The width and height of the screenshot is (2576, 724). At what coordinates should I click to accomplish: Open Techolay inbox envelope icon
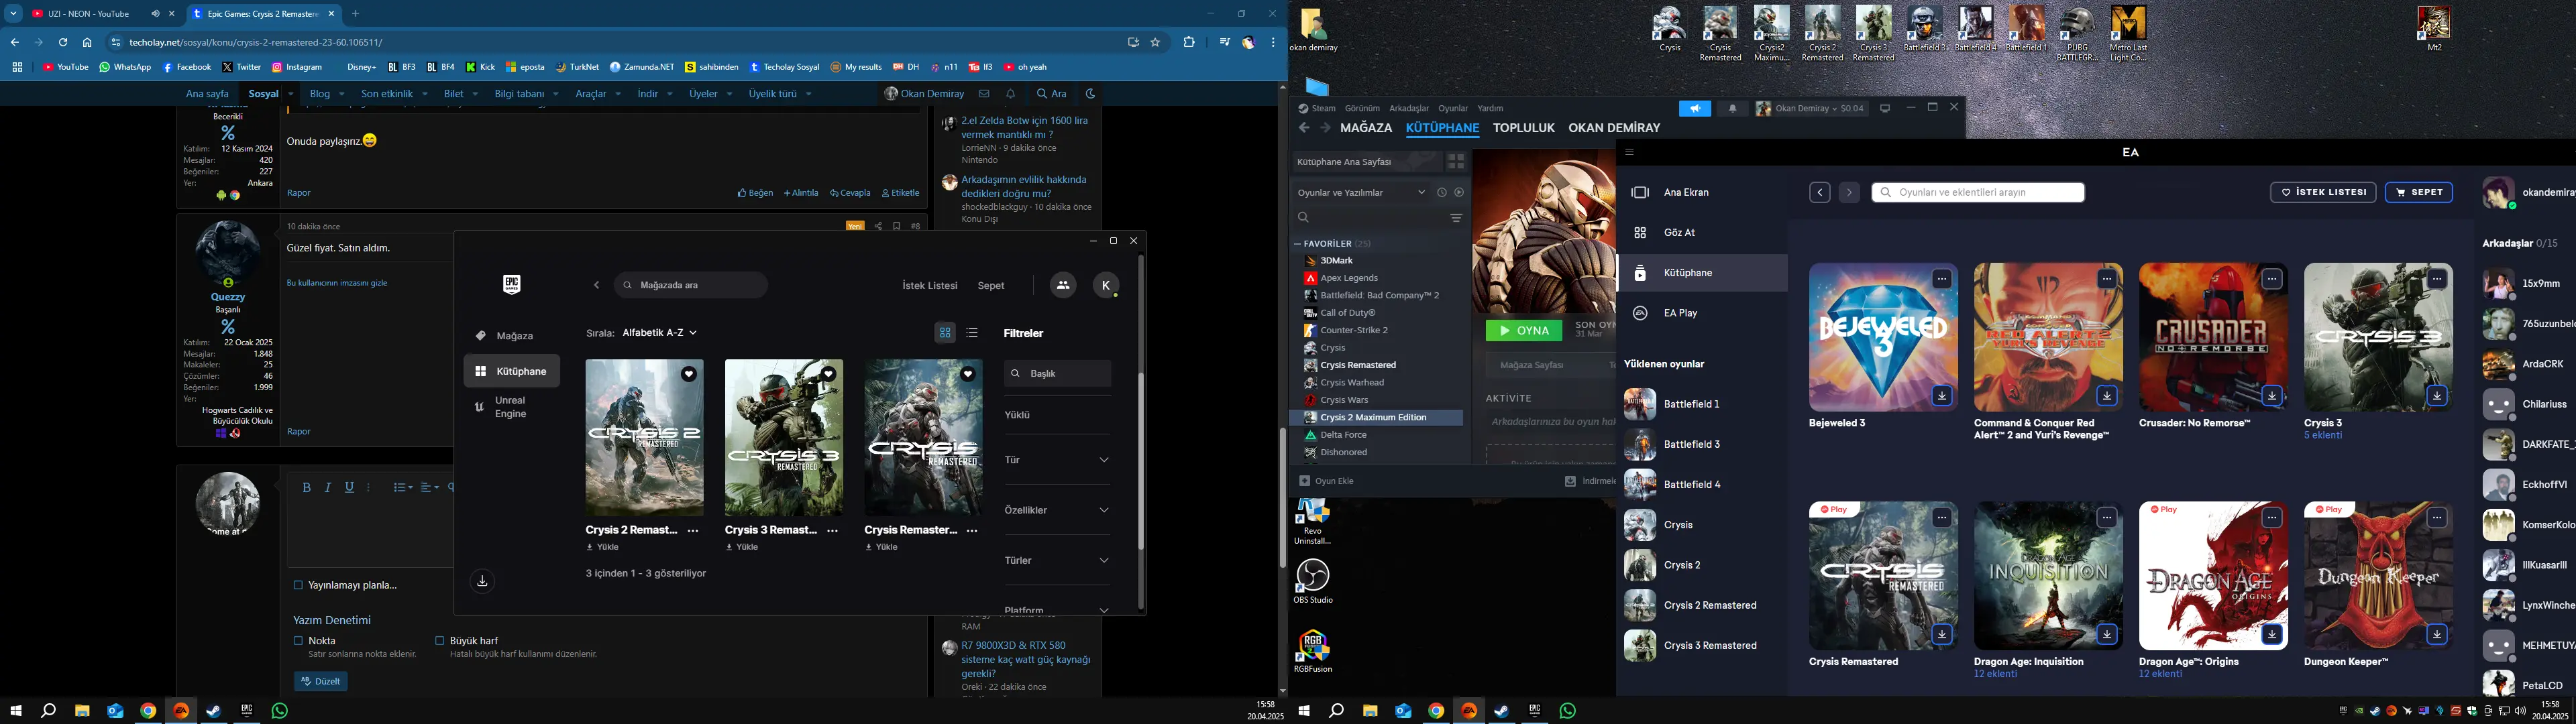coord(984,94)
